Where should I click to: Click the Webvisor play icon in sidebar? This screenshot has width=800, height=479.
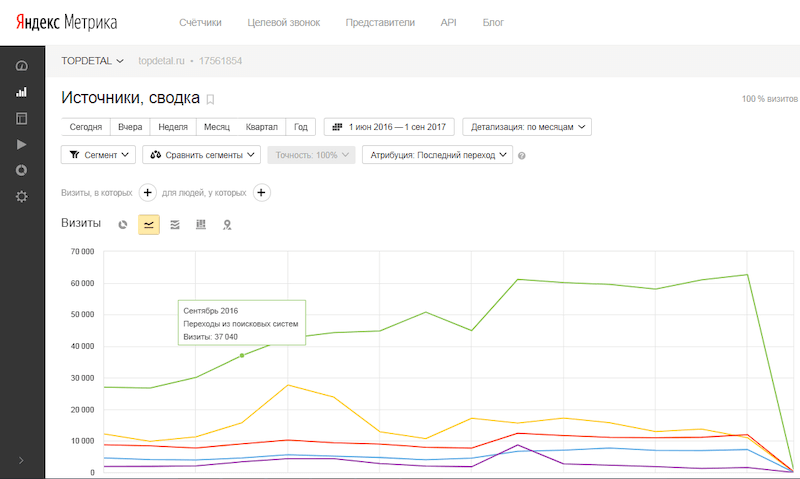22,144
